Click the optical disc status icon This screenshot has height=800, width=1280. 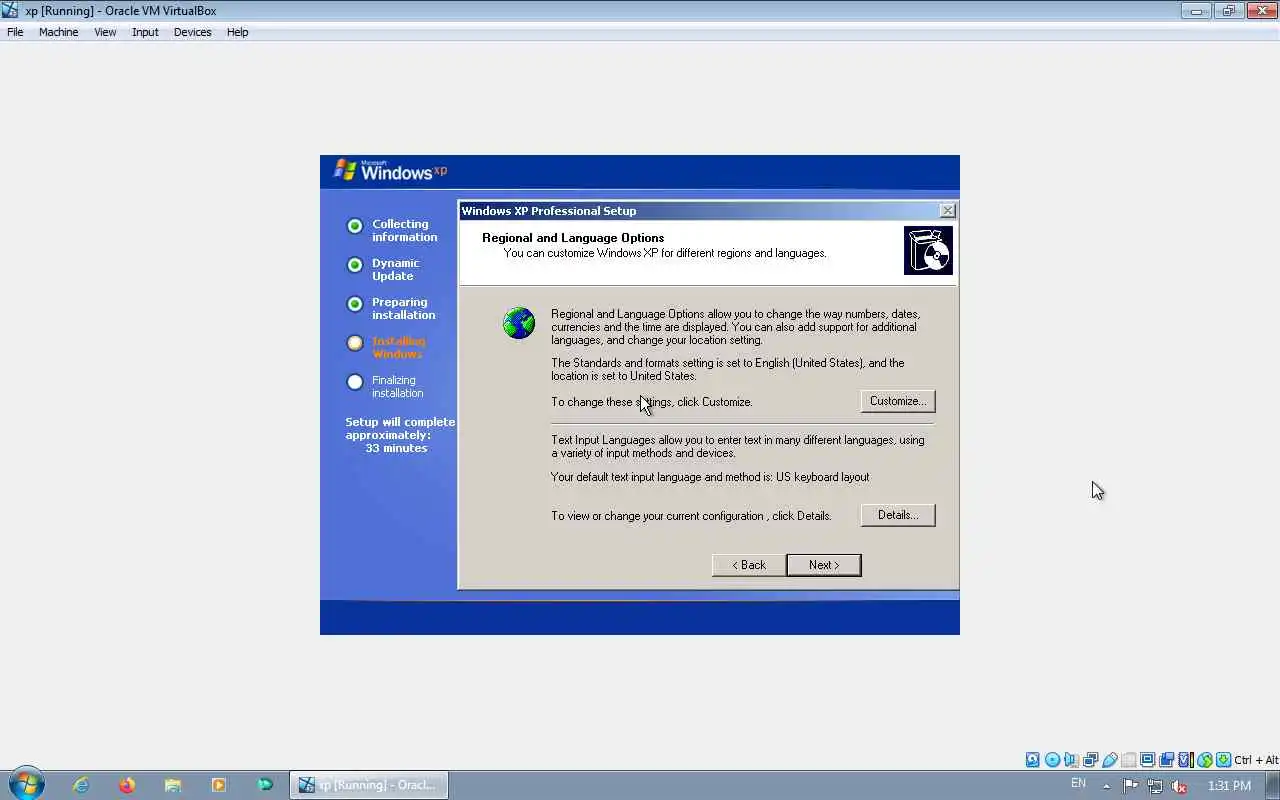click(1052, 760)
